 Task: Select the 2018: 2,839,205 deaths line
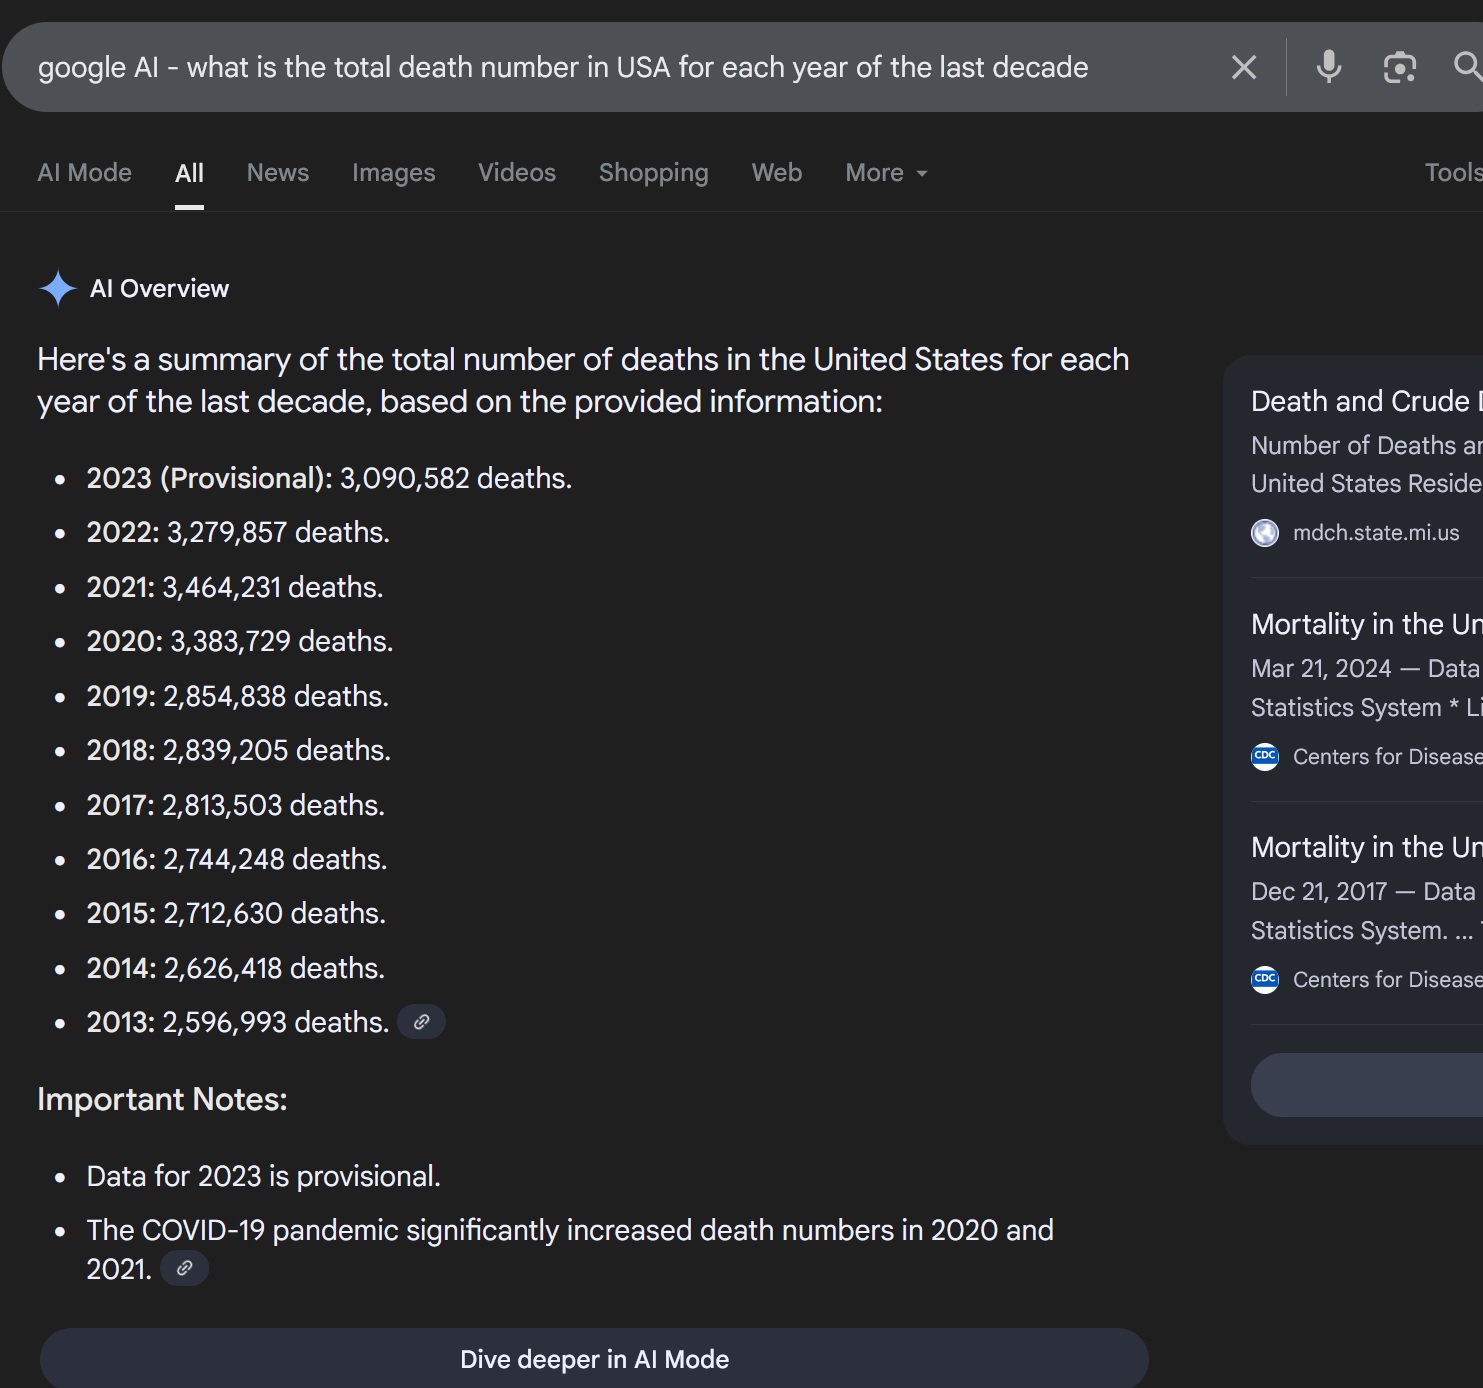[x=239, y=750]
